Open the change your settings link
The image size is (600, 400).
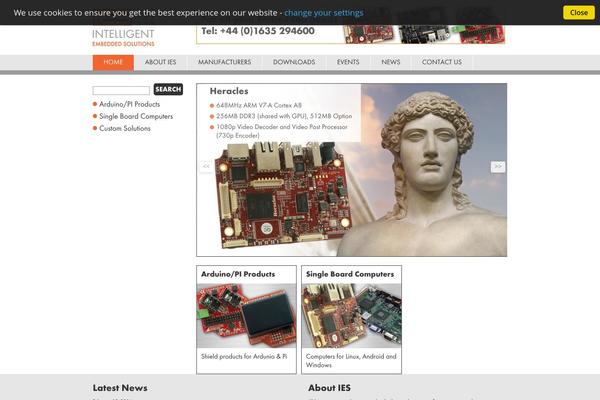(324, 13)
